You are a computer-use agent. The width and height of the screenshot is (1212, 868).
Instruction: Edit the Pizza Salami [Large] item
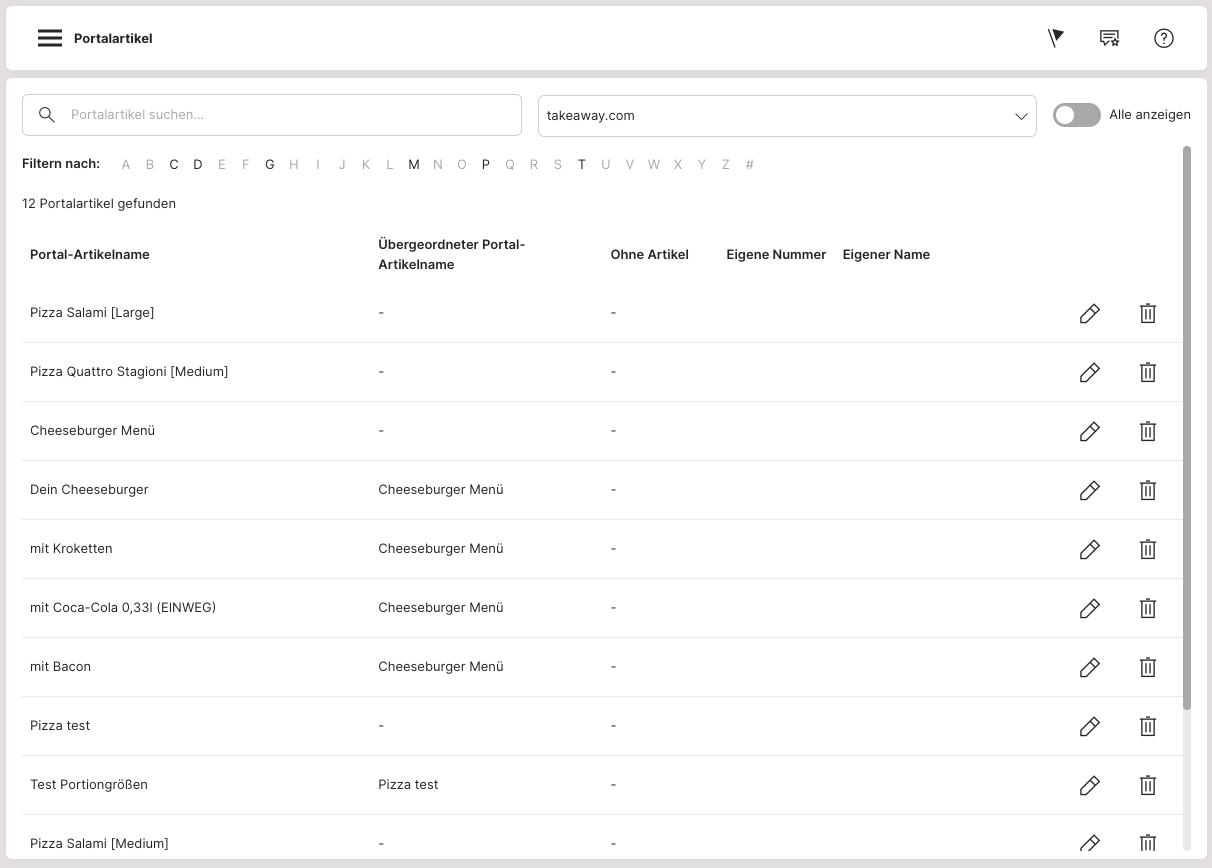tap(1089, 313)
